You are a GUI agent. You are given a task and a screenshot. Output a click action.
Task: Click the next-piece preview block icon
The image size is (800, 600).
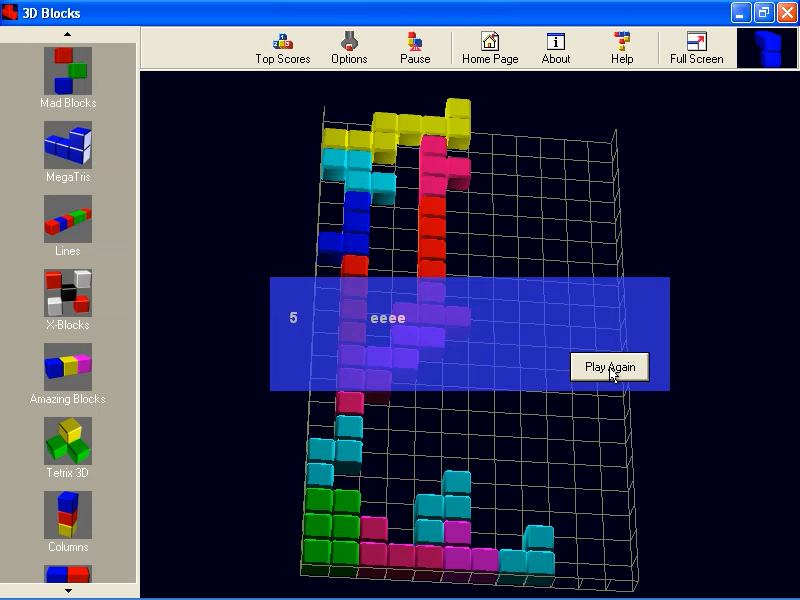coord(766,47)
